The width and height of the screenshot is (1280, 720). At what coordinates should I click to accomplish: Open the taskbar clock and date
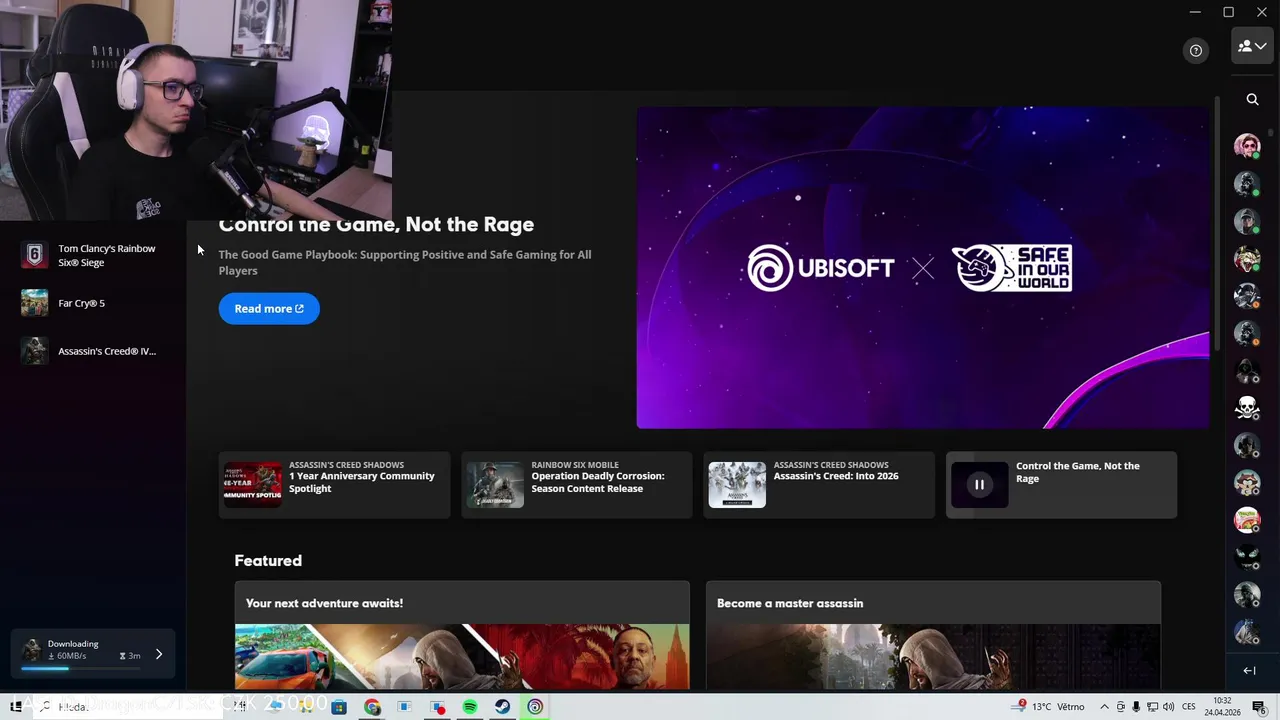click(1222, 707)
